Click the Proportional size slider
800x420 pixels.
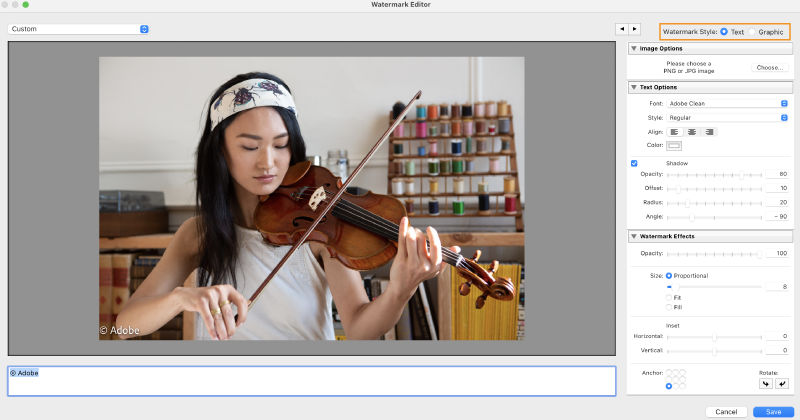click(714, 287)
